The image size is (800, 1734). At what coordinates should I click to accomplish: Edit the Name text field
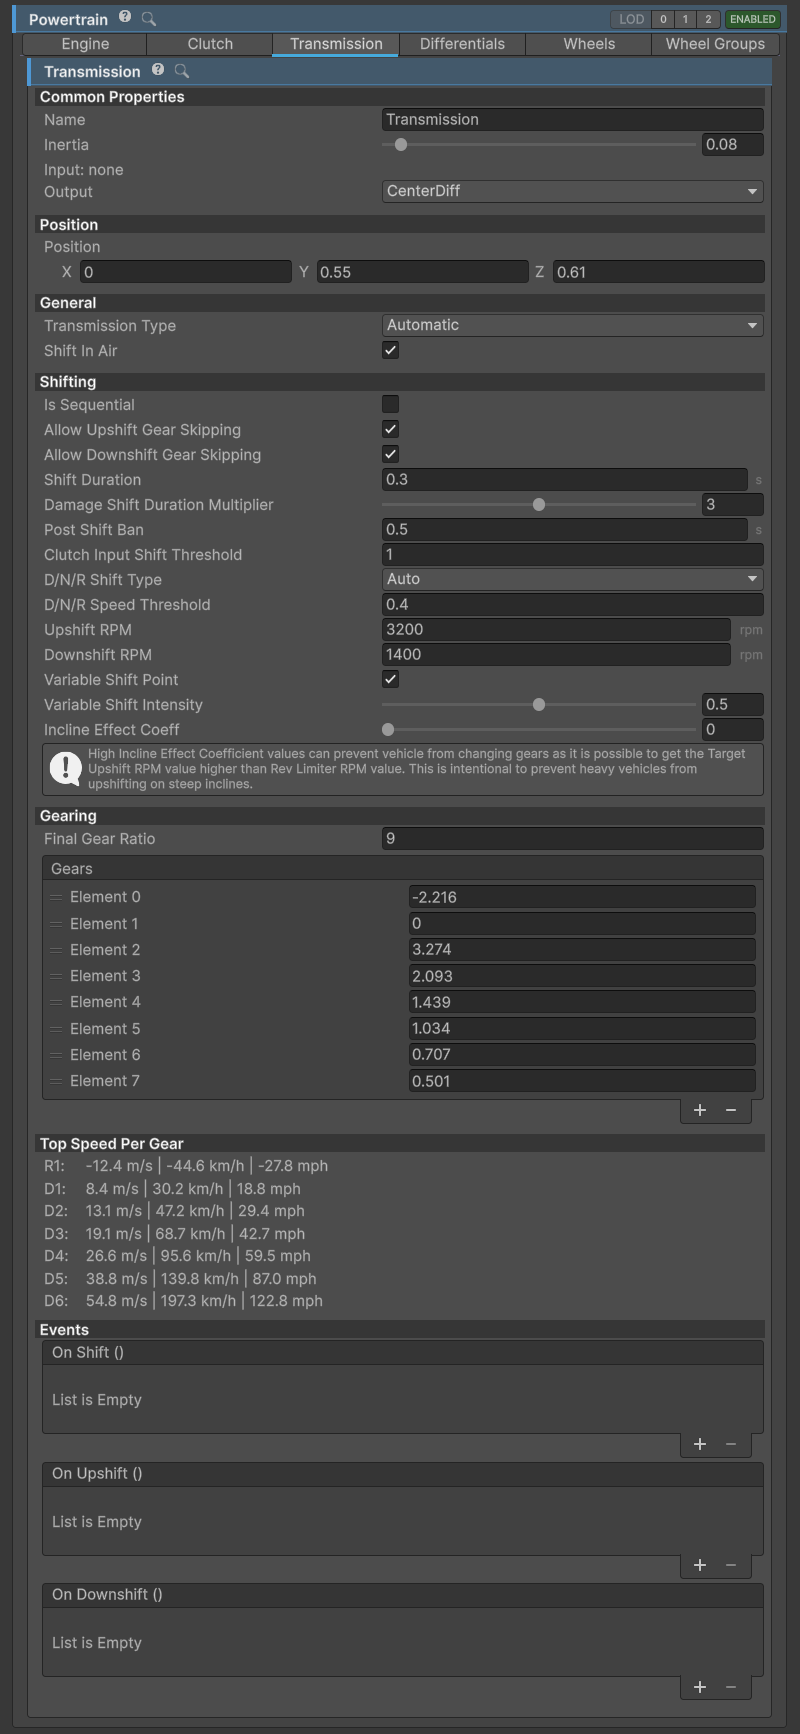[572, 119]
